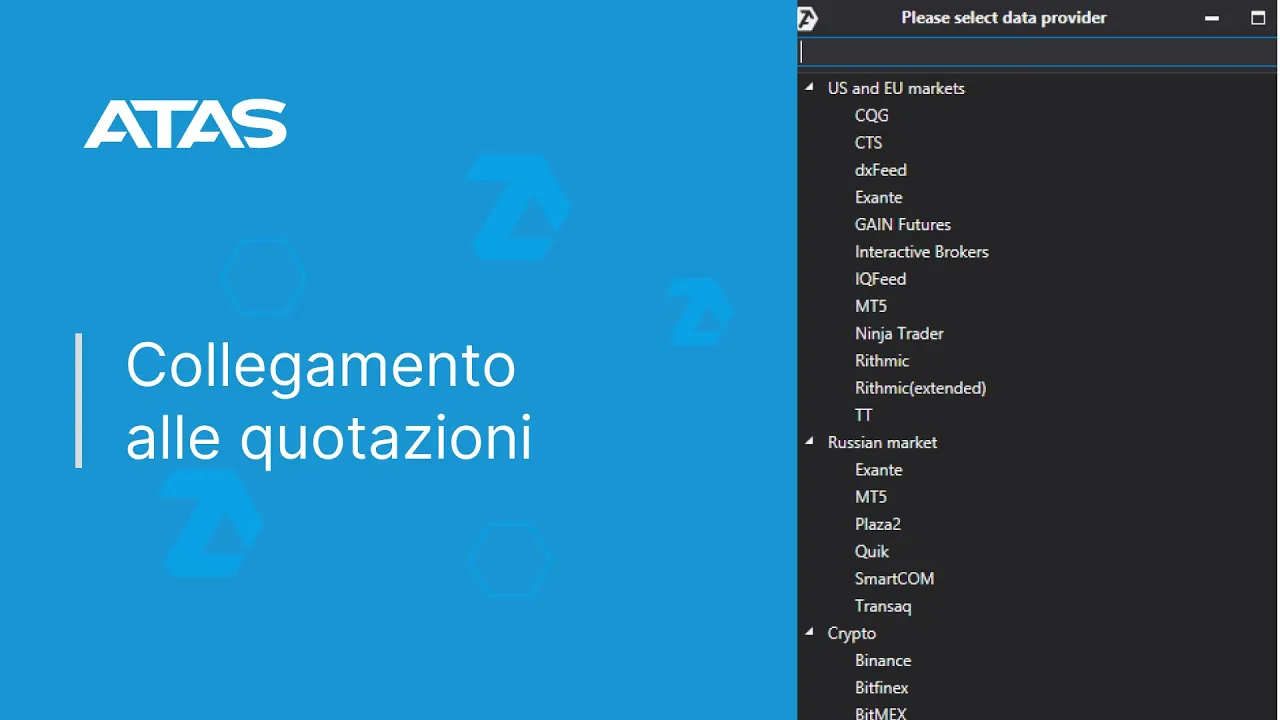Click the ATAS logo on the banner
This screenshot has height=720, width=1280.
(x=185, y=124)
